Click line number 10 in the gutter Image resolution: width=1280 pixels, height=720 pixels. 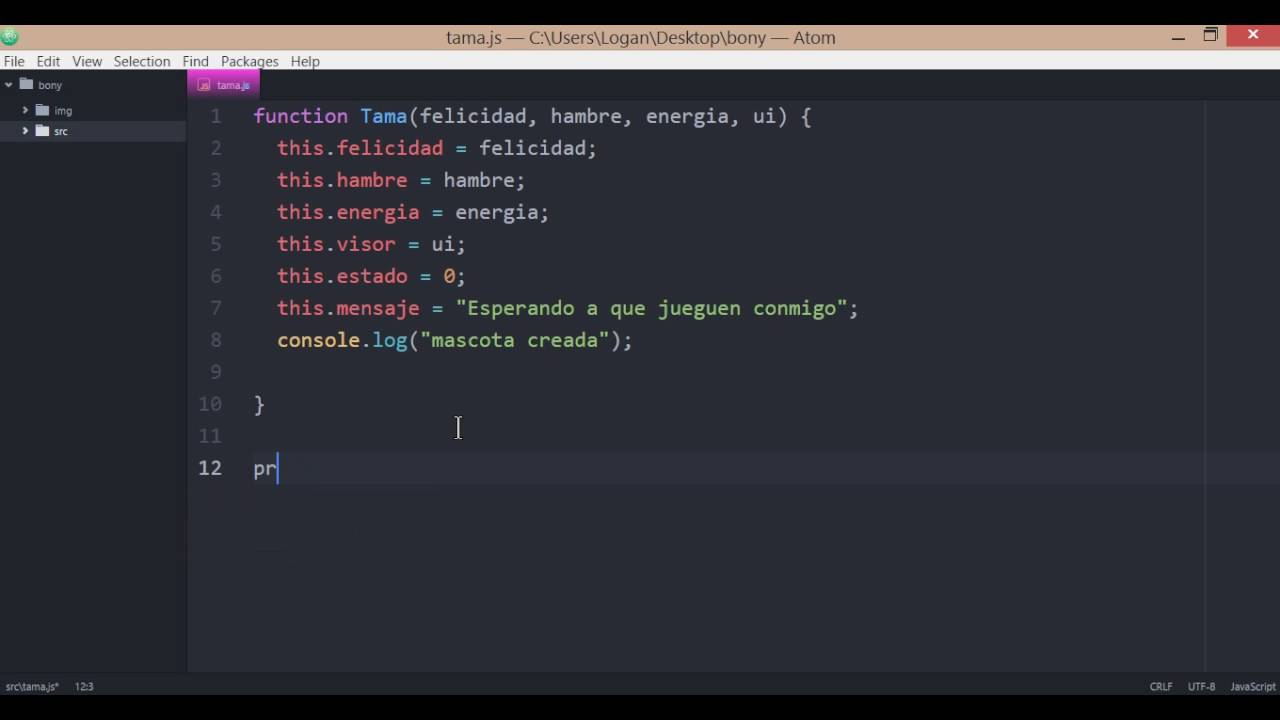coord(210,404)
